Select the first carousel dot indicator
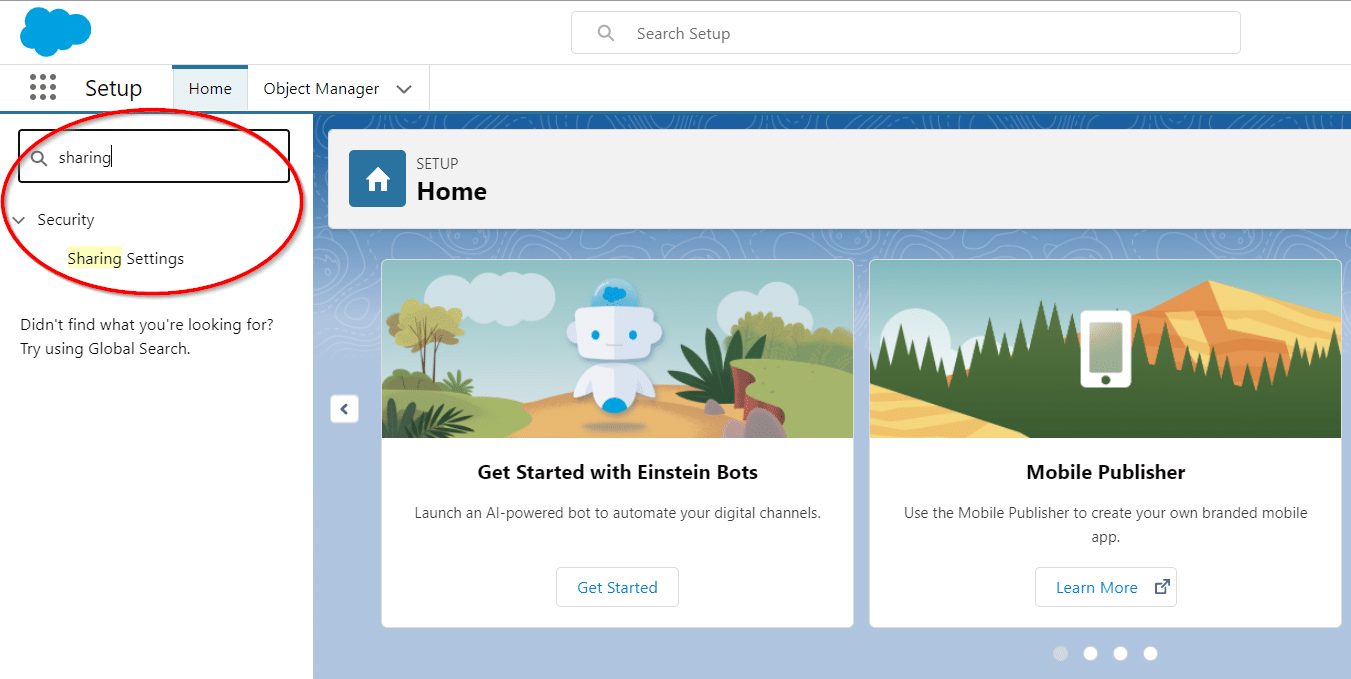The image size is (1351, 679). click(x=1060, y=653)
